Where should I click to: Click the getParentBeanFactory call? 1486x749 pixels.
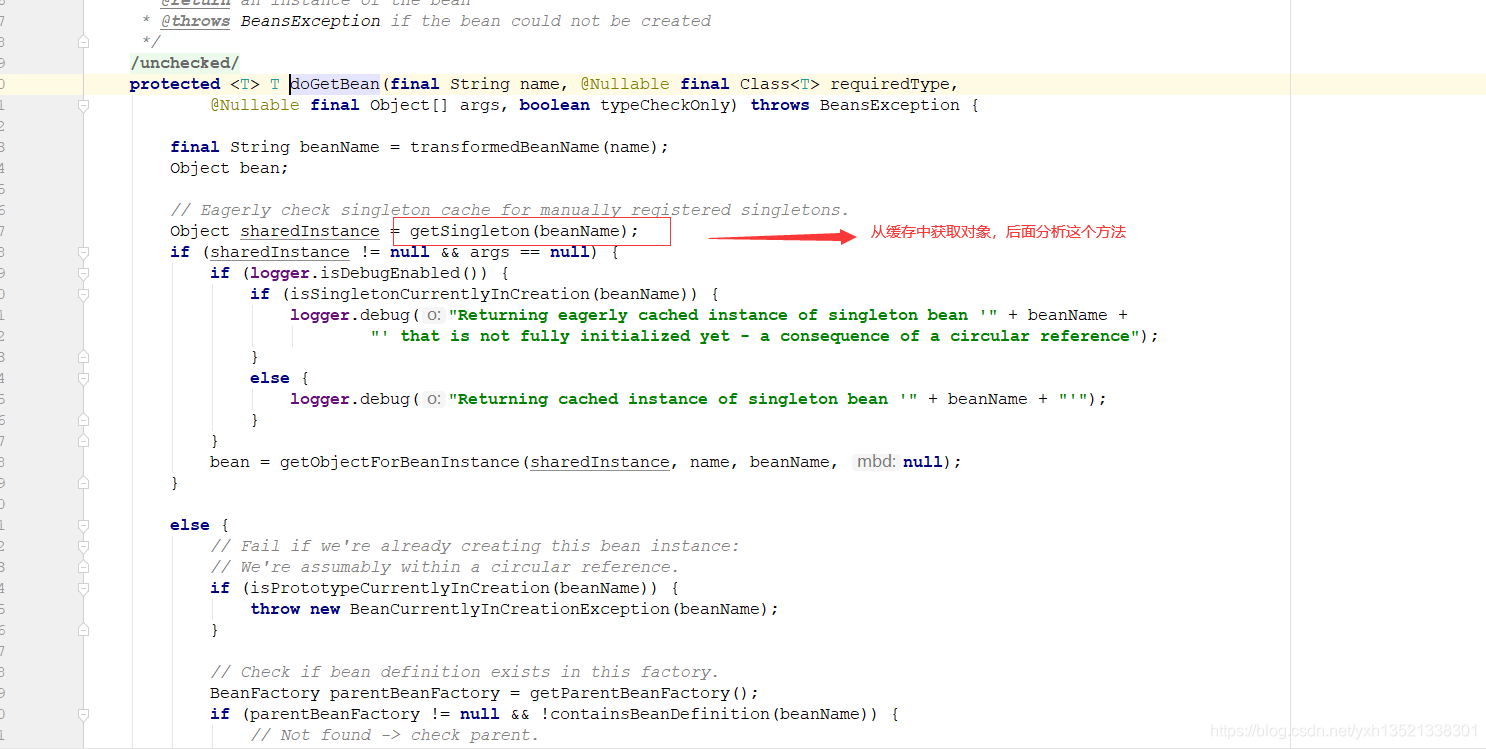(x=630, y=693)
